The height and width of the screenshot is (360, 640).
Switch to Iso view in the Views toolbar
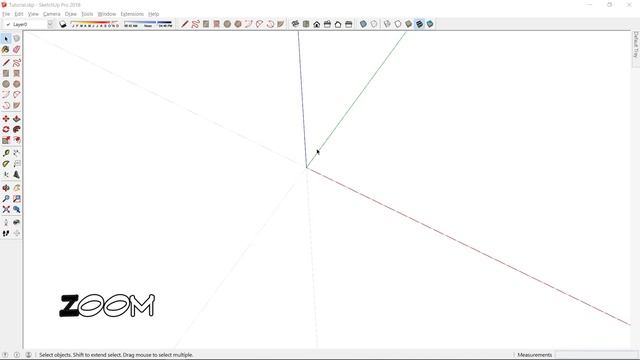pos(295,24)
